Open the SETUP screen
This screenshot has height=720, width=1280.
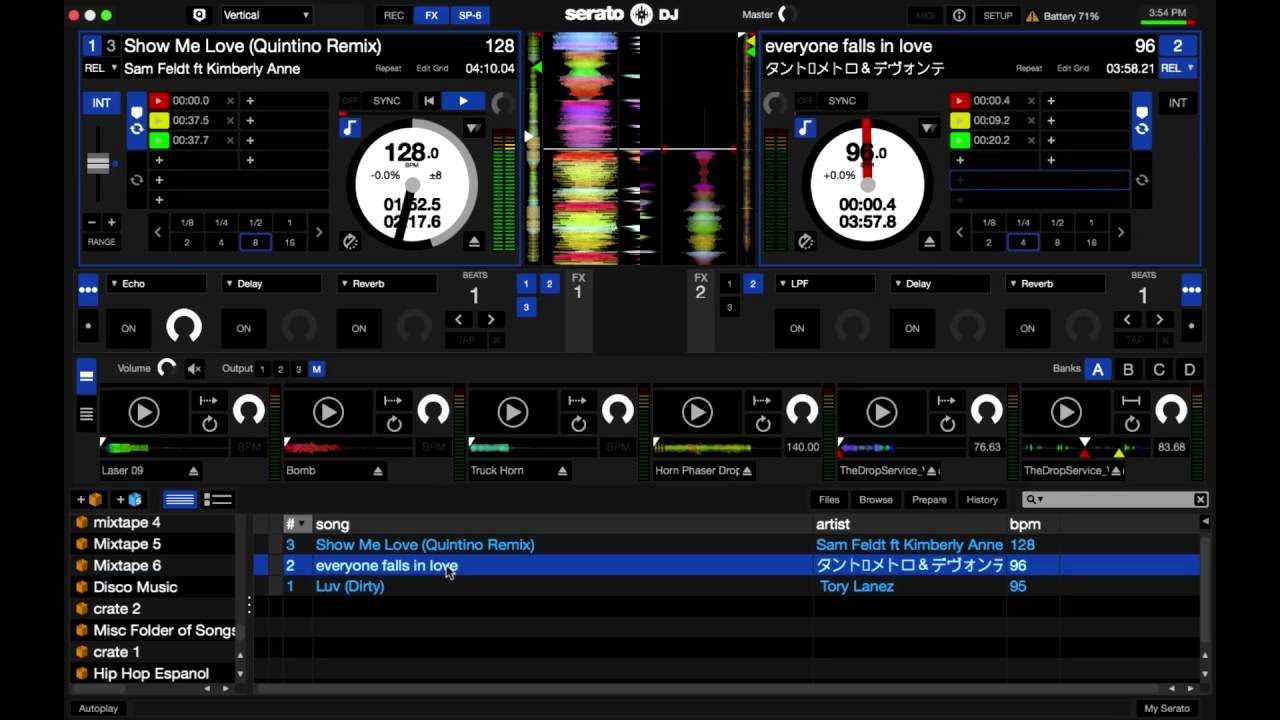[x=997, y=16]
